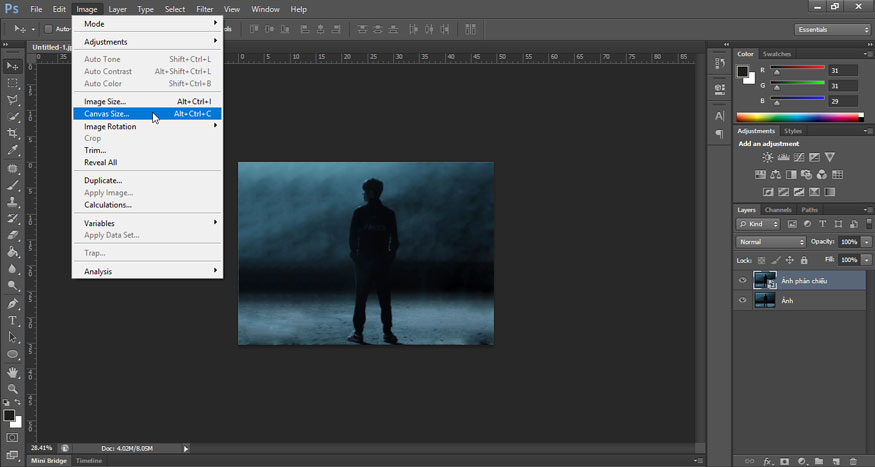875x467 pixels.
Task: Choose Image Size menu item
Action: click(x=147, y=102)
